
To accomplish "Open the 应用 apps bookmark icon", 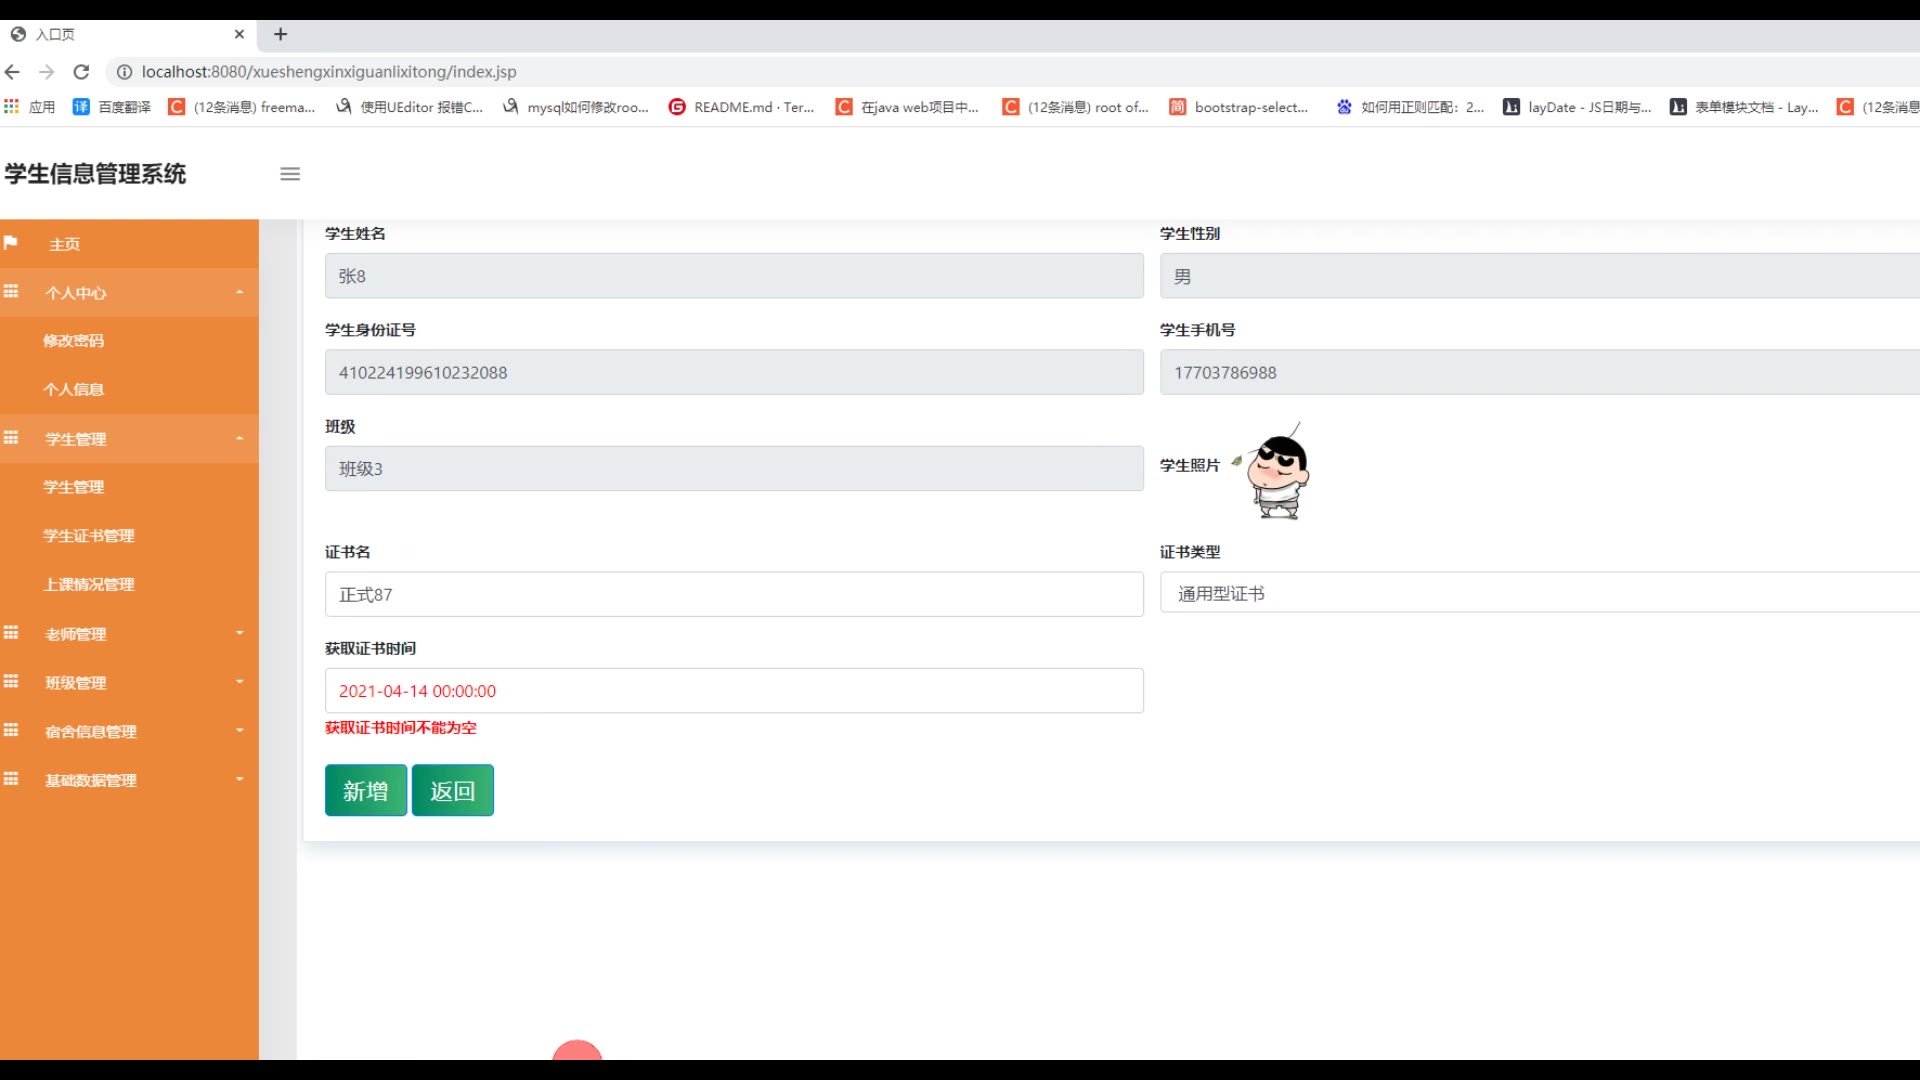I will click(12, 107).
